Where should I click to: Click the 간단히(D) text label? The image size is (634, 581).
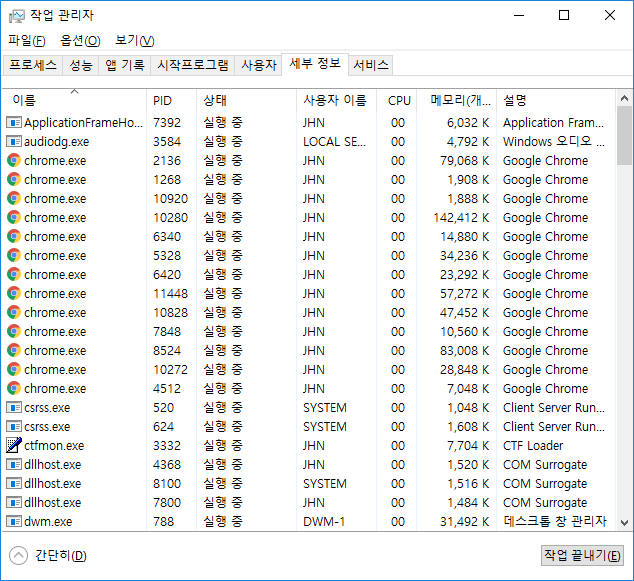point(61,556)
